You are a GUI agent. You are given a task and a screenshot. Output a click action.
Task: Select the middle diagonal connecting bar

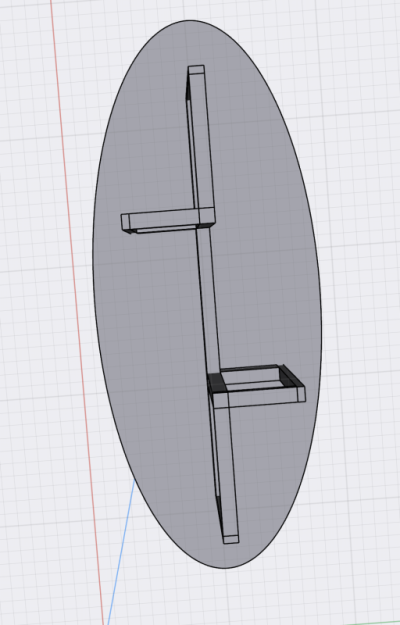point(208,299)
